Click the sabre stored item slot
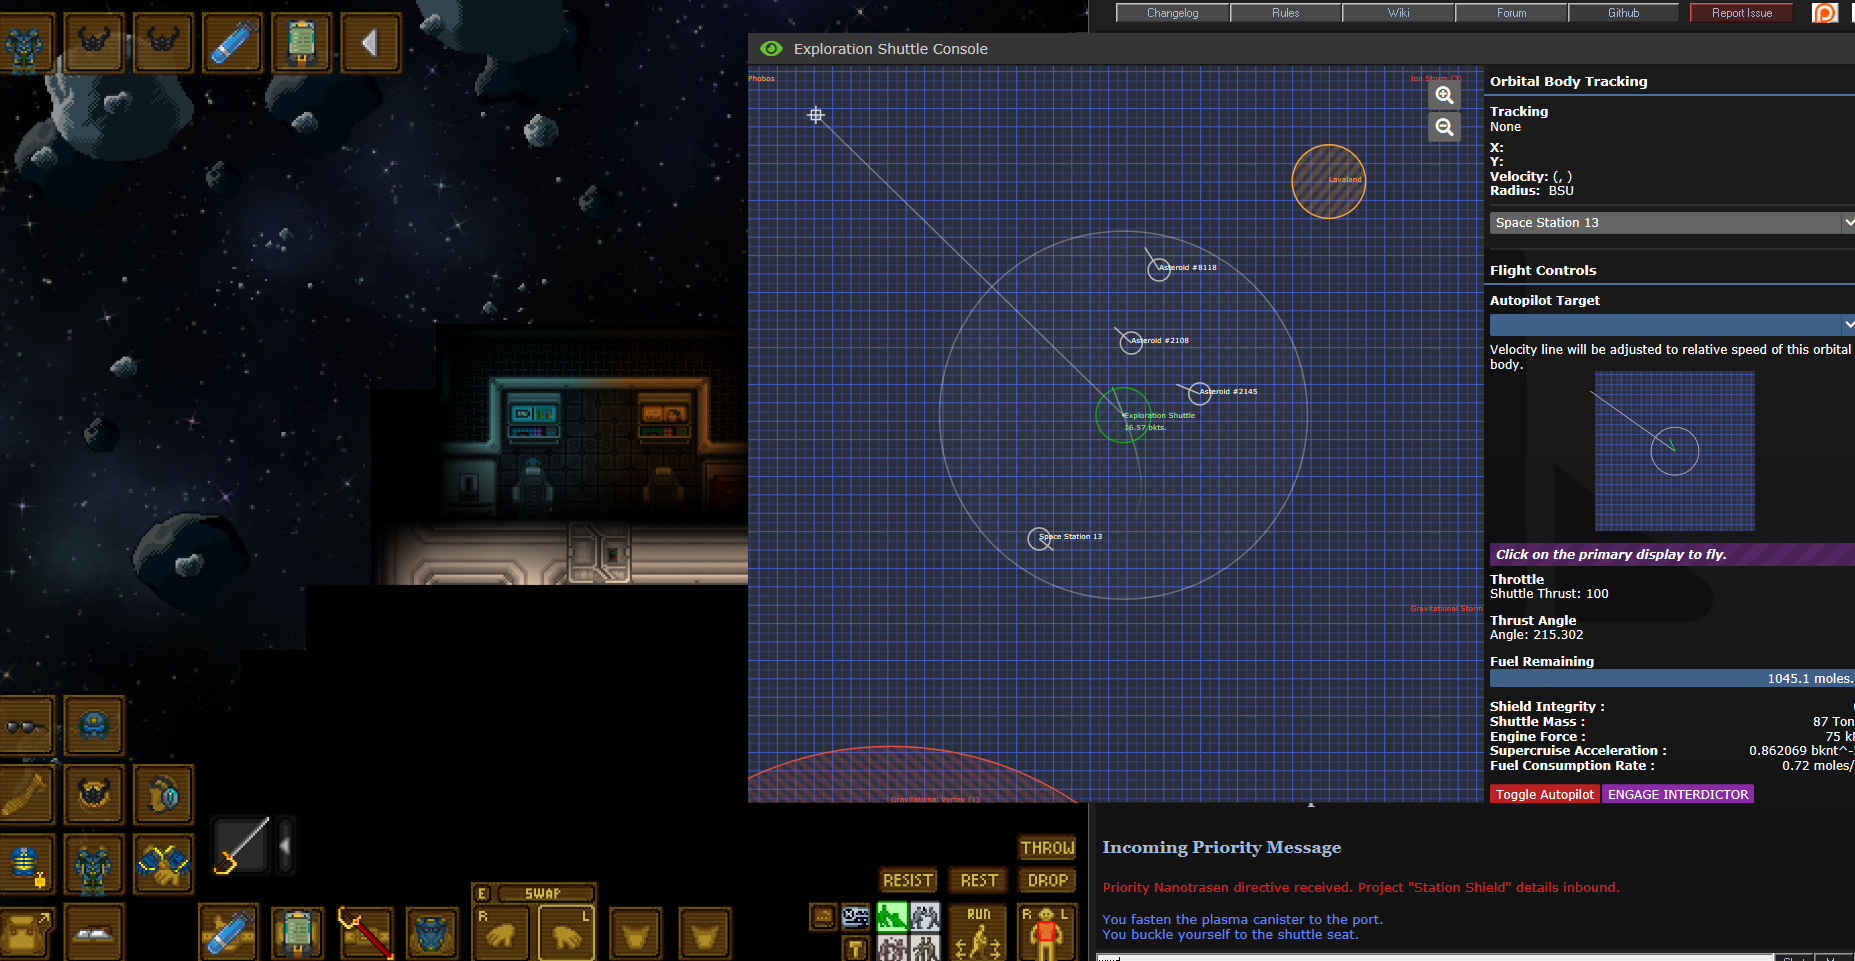Image resolution: width=1855 pixels, height=961 pixels. pyautogui.click(x=241, y=846)
